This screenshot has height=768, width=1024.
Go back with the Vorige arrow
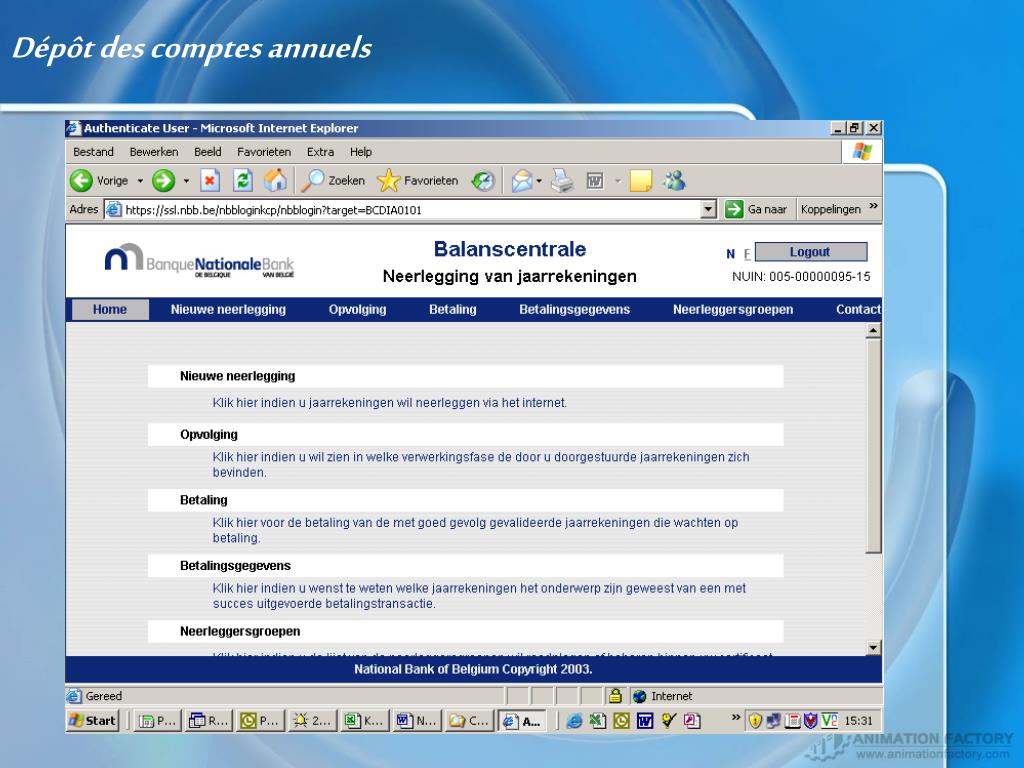pos(82,181)
